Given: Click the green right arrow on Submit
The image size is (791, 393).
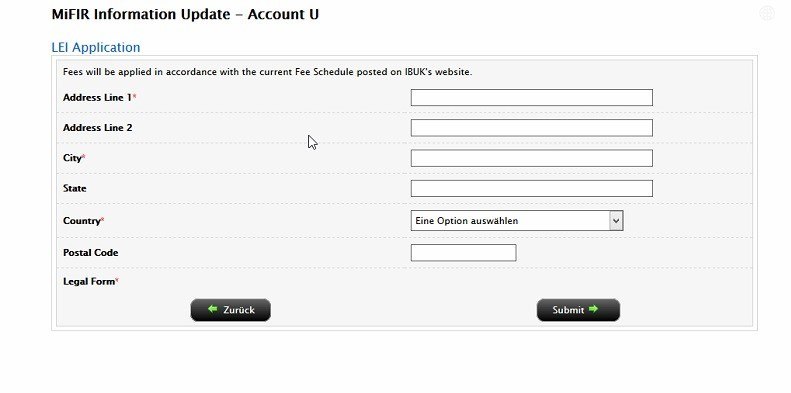Looking at the screenshot, I should 593,309.
